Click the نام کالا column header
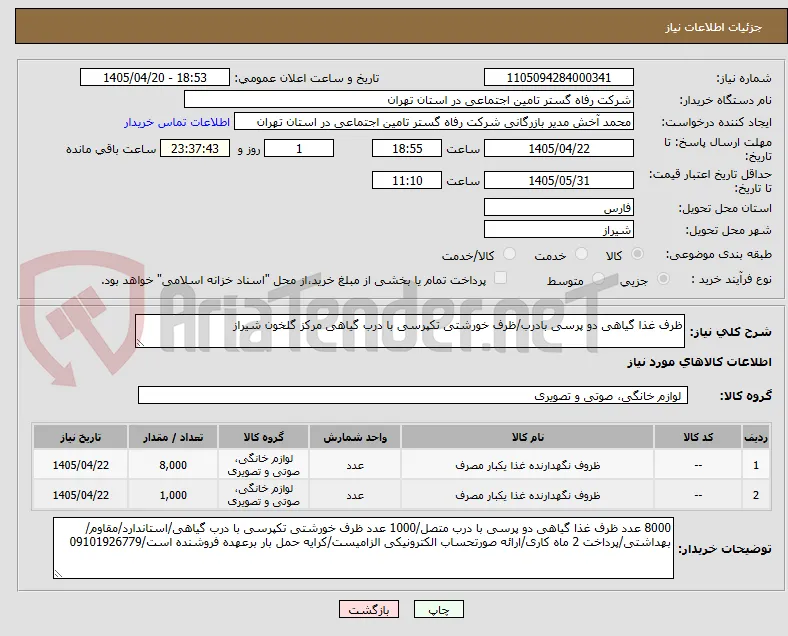 (528, 437)
